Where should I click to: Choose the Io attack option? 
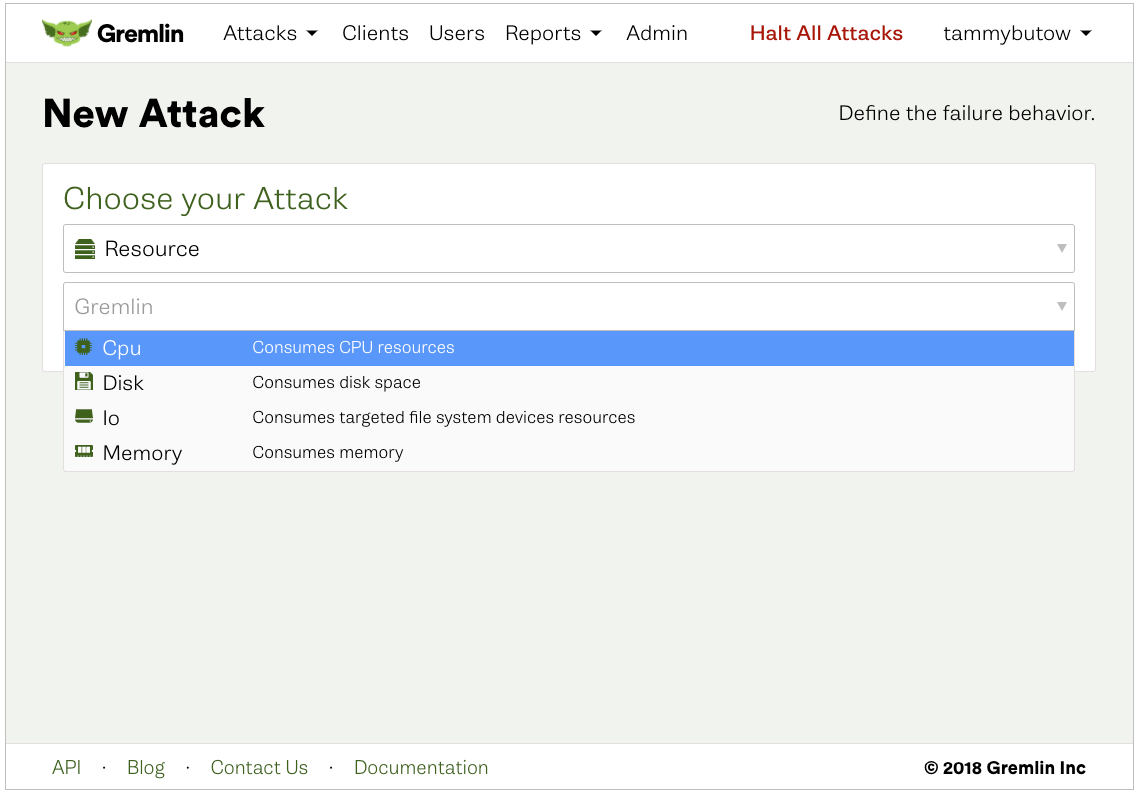click(569, 418)
